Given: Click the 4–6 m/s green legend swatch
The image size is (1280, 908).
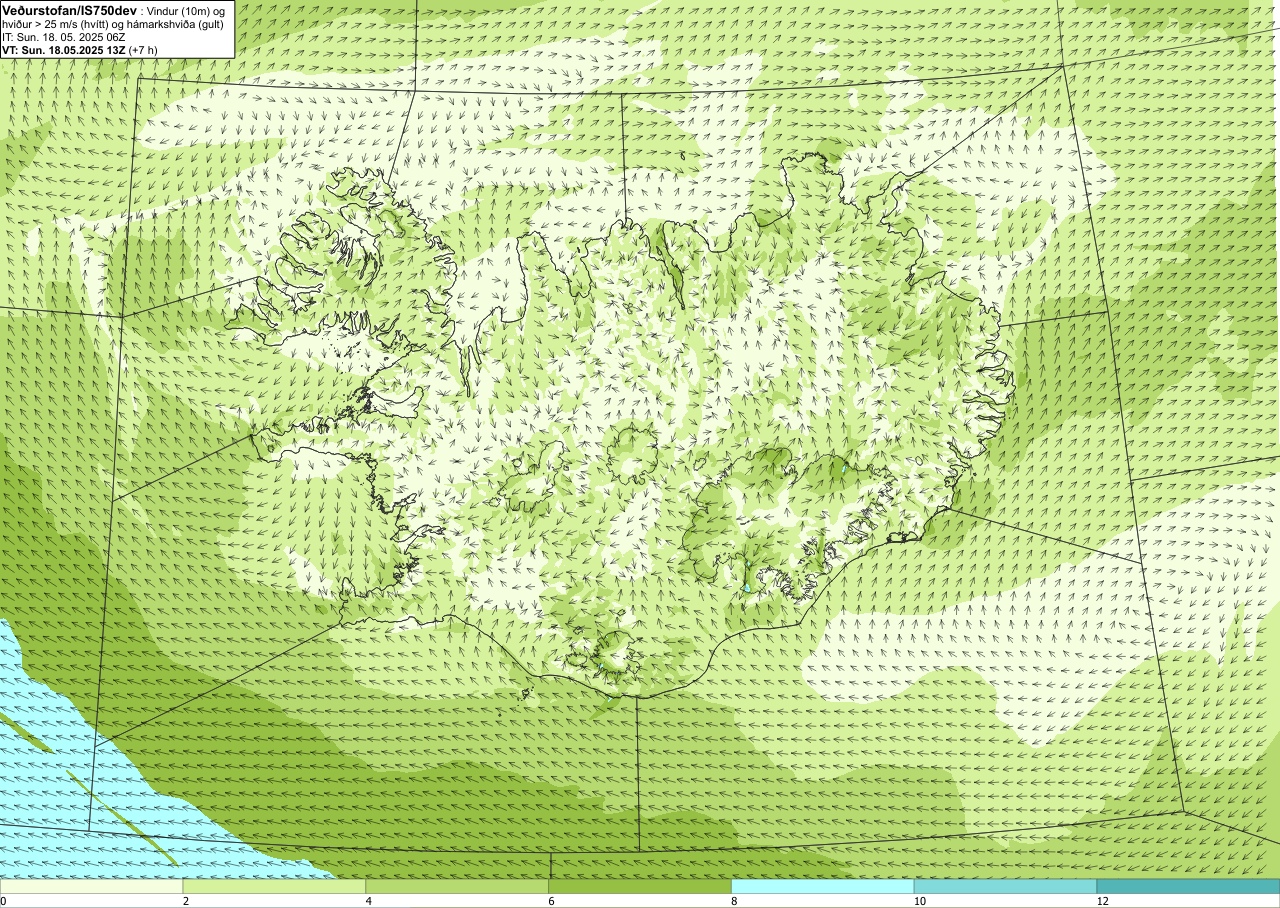Looking at the screenshot, I should click(457, 886).
